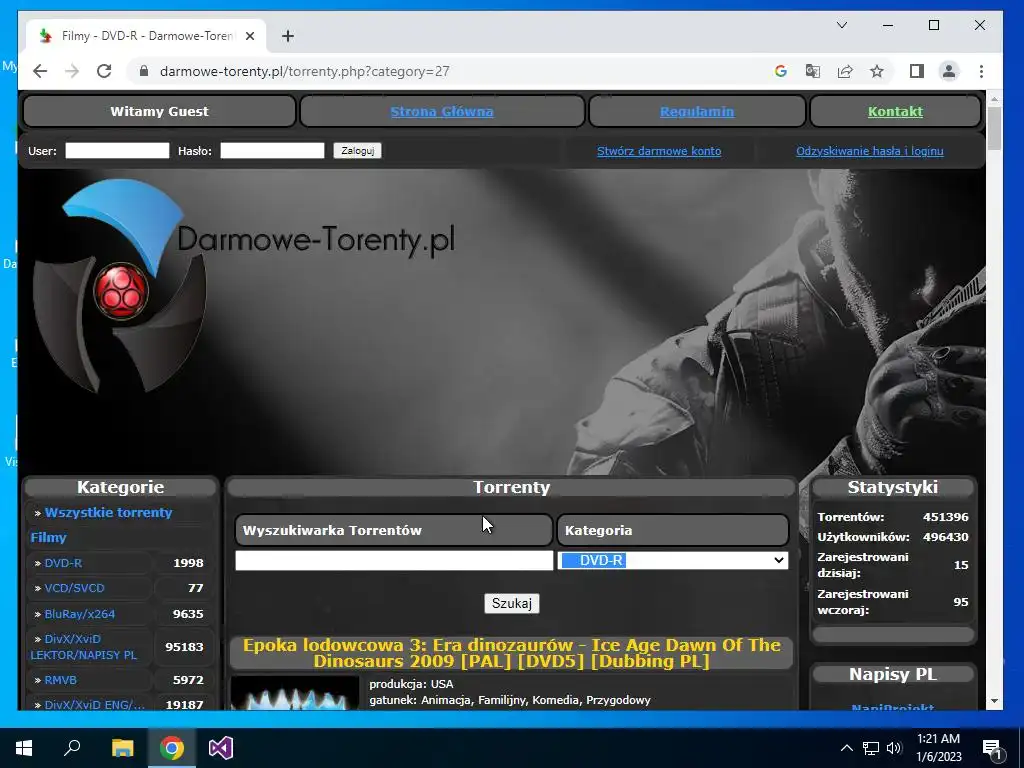Click the page scroll-down arrow

coord(994,701)
